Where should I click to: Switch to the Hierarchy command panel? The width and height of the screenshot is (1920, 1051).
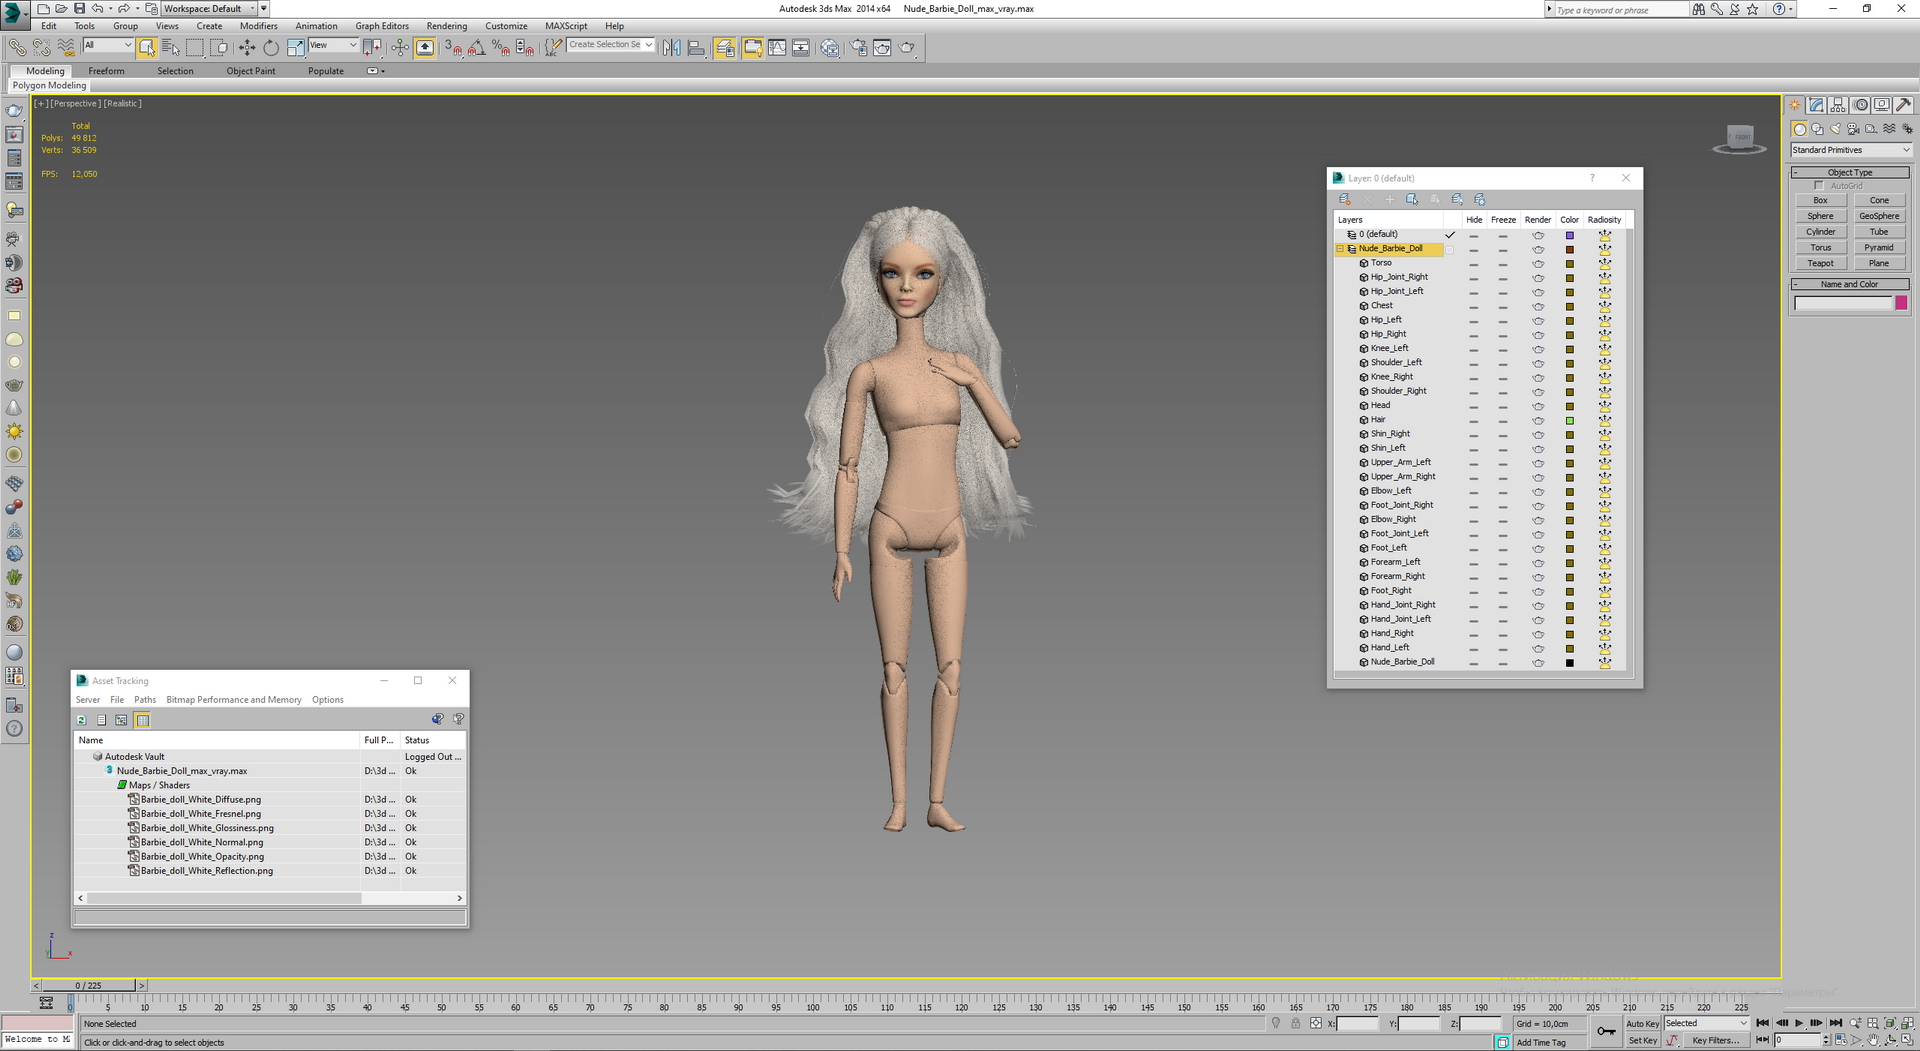coord(1838,105)
